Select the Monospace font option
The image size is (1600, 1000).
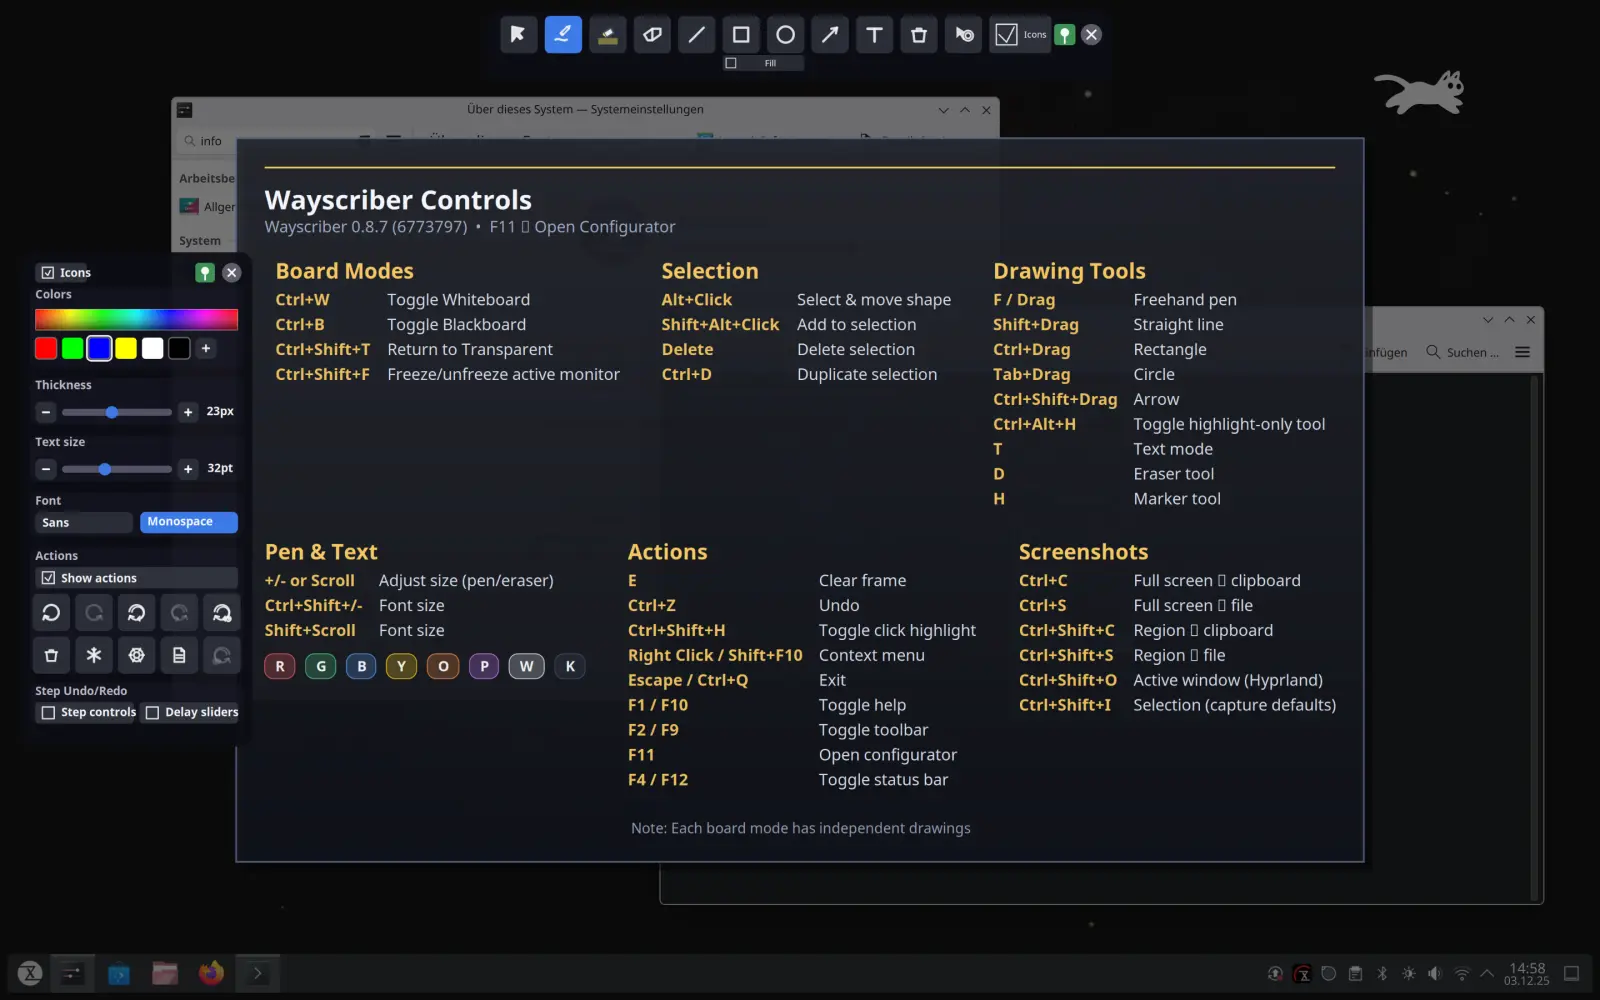point(188,521)
